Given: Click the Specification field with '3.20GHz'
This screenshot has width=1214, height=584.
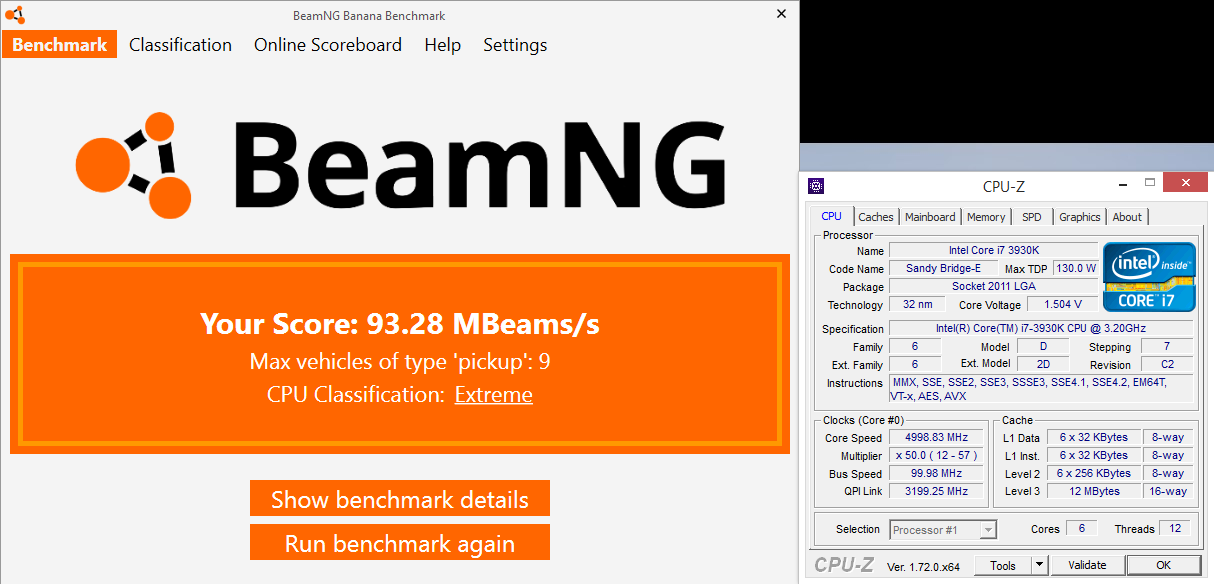Looking at the screenshot, I should [1041, 328].
